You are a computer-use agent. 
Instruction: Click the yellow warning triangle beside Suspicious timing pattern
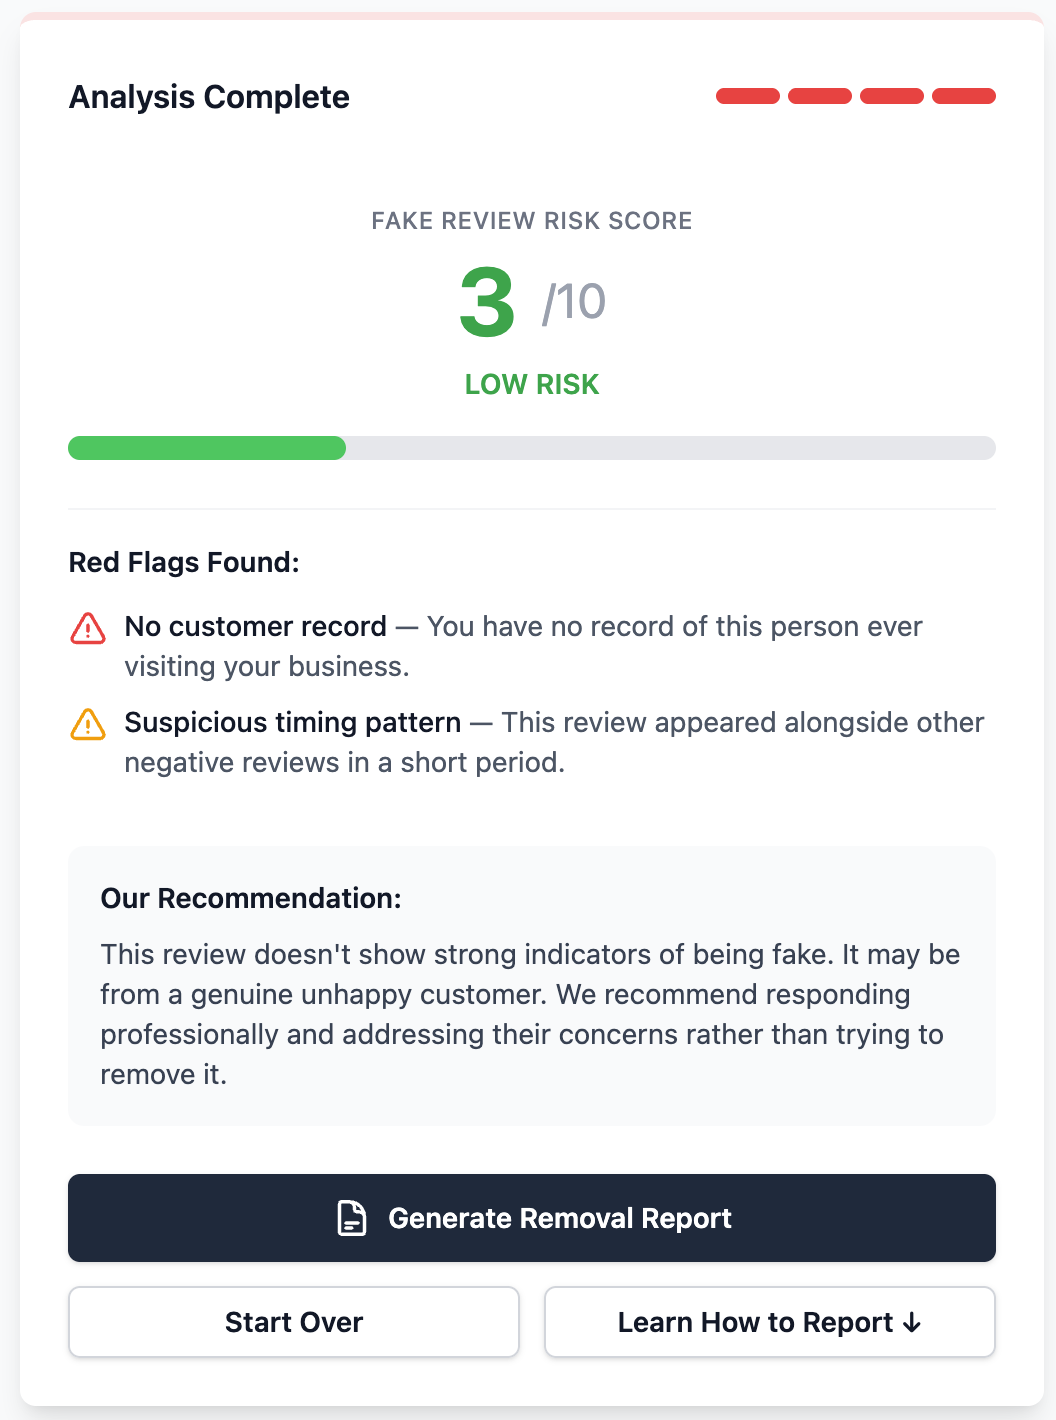click(88, 724)
